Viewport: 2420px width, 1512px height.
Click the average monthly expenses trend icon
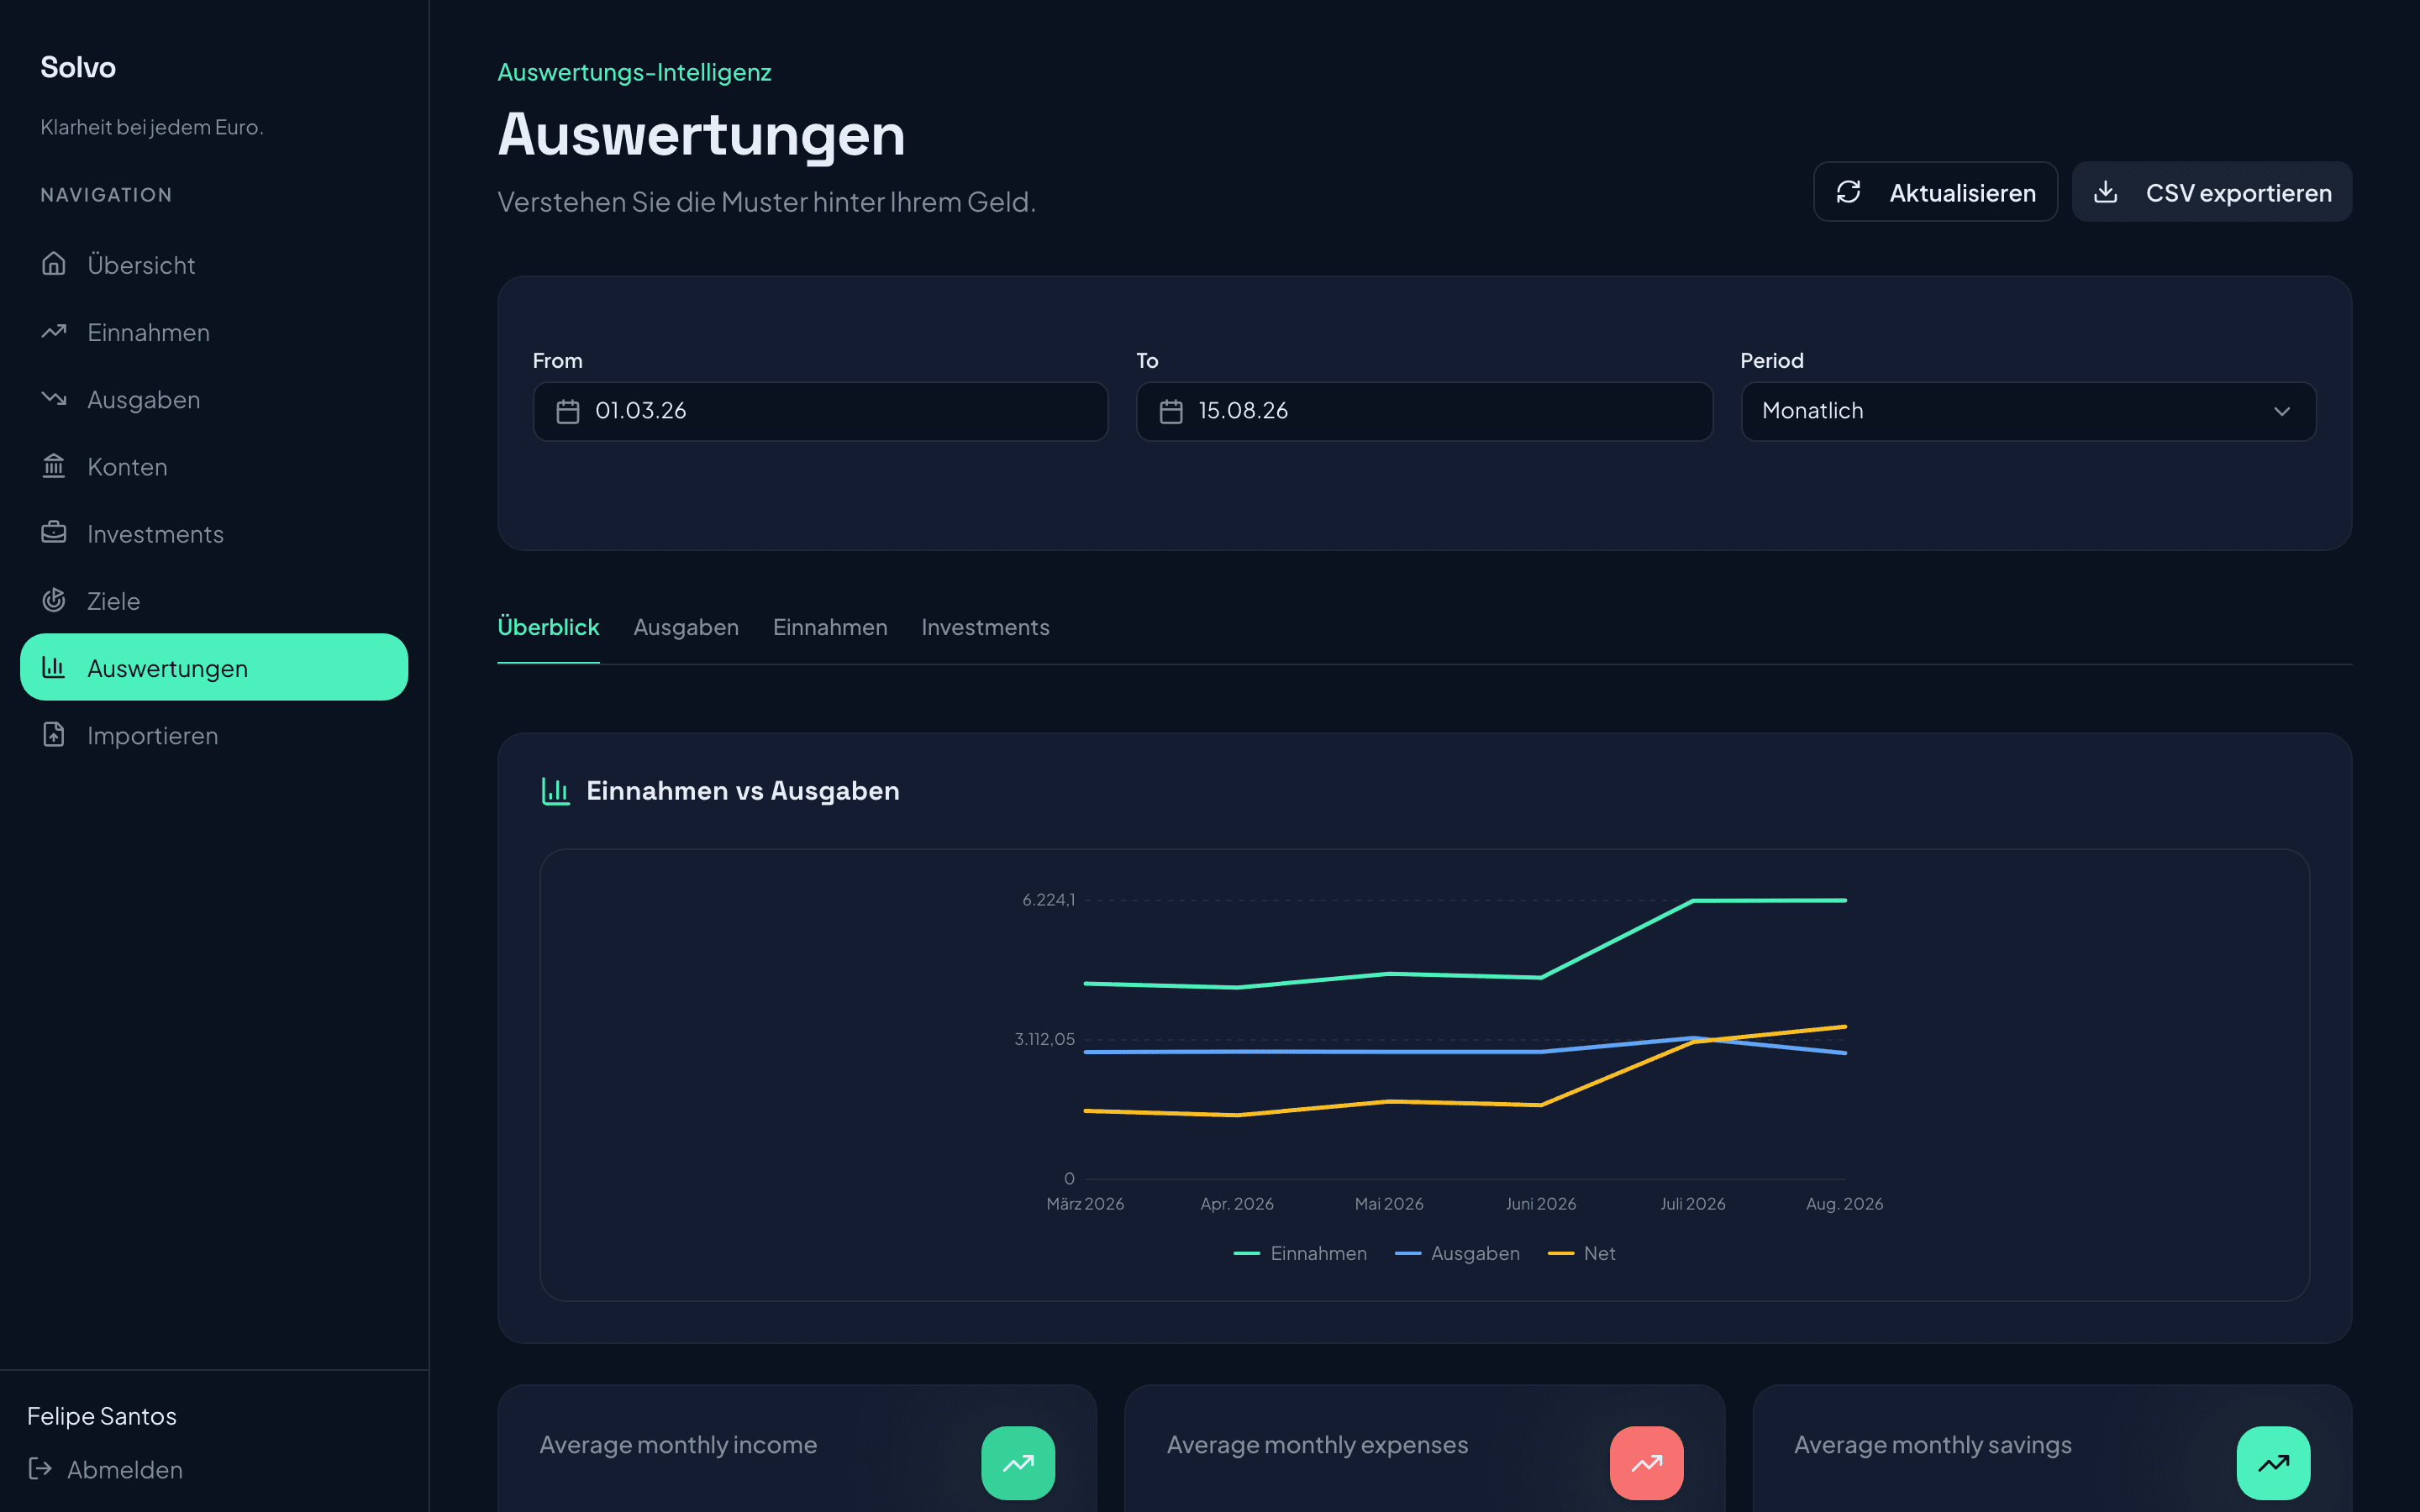pos(1646,1463)
